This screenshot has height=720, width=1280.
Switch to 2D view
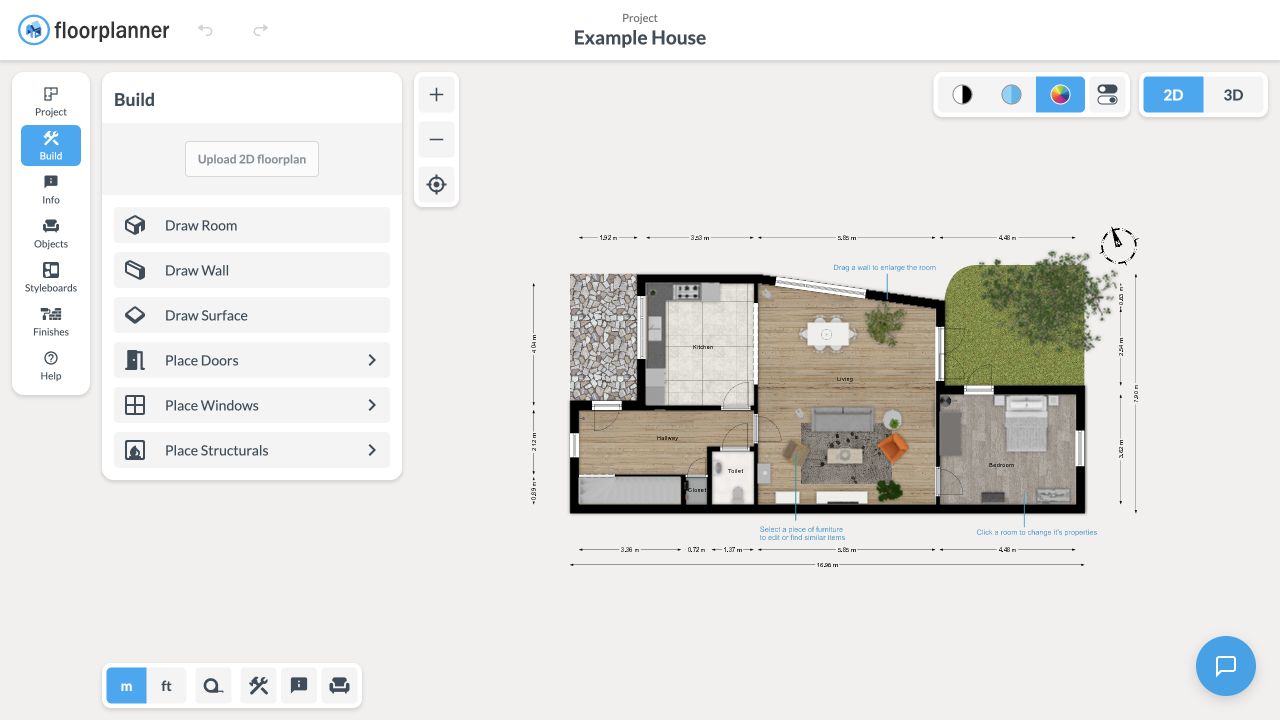point(1173,95)
